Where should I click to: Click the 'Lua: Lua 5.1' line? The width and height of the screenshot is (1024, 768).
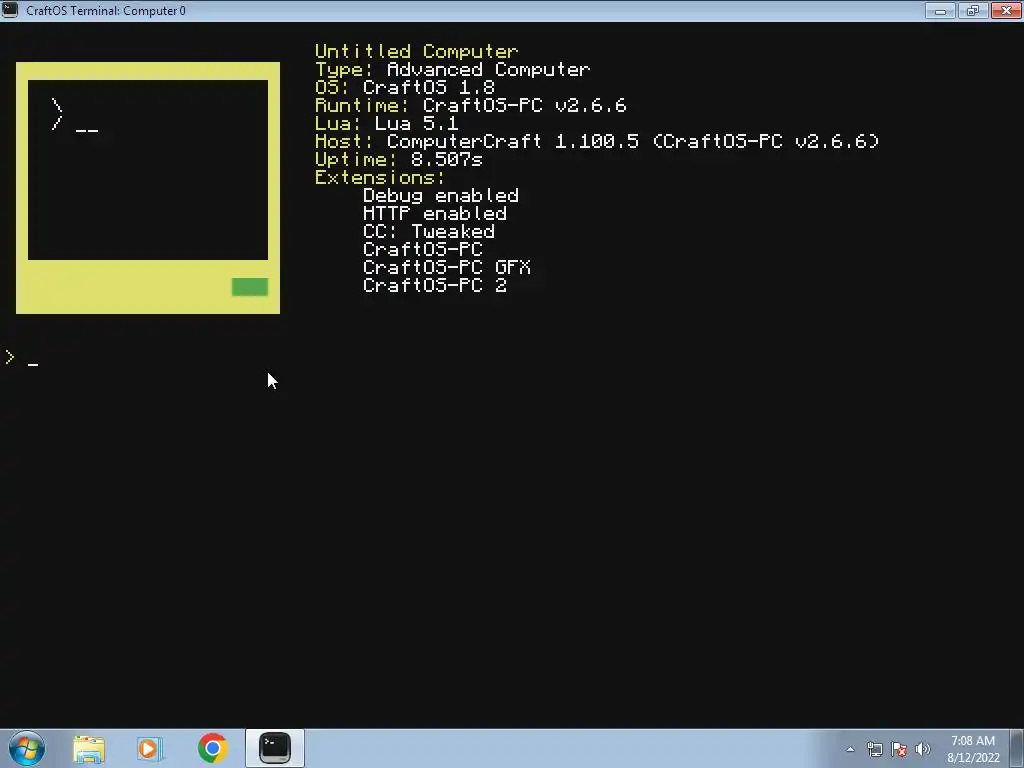(387, 123)
